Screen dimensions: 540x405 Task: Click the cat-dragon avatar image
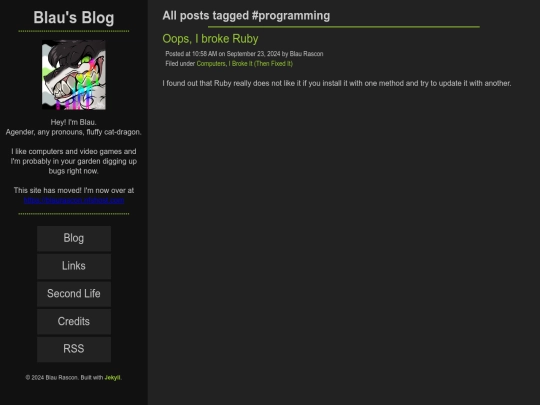coord(74,75)
